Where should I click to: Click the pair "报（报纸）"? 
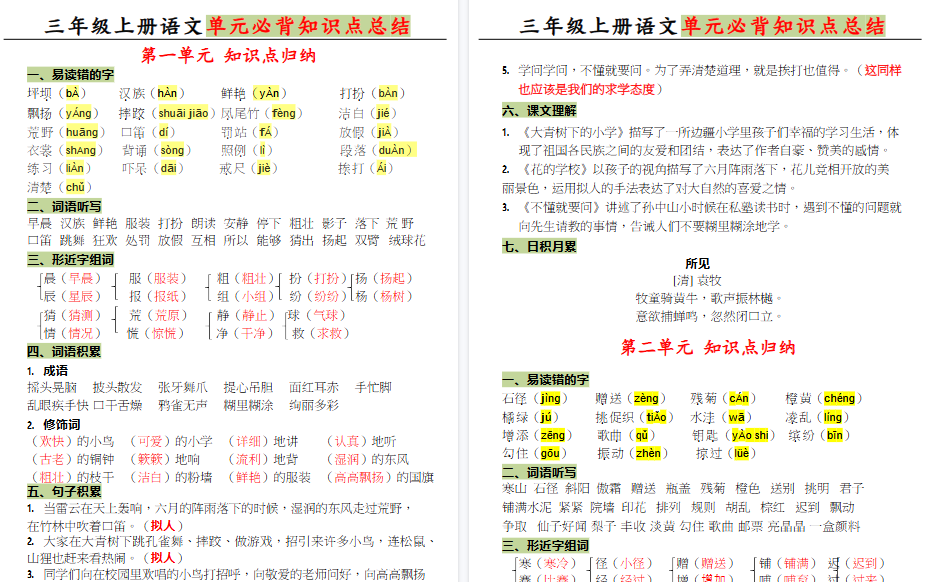tap(158, 296)
